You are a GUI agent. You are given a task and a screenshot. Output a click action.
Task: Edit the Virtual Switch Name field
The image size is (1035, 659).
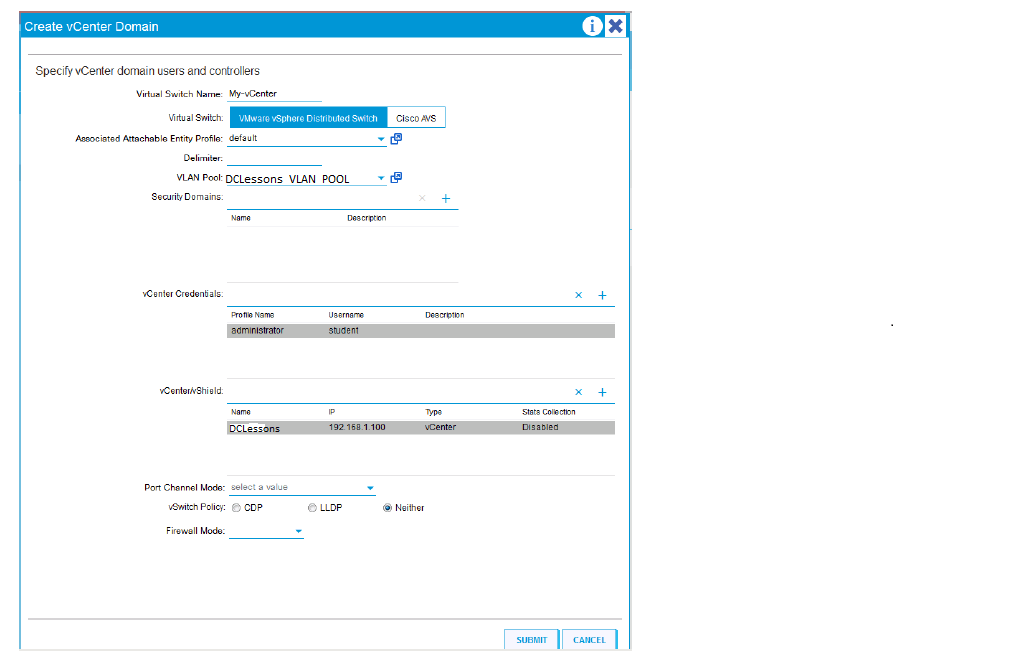(275, 94)
